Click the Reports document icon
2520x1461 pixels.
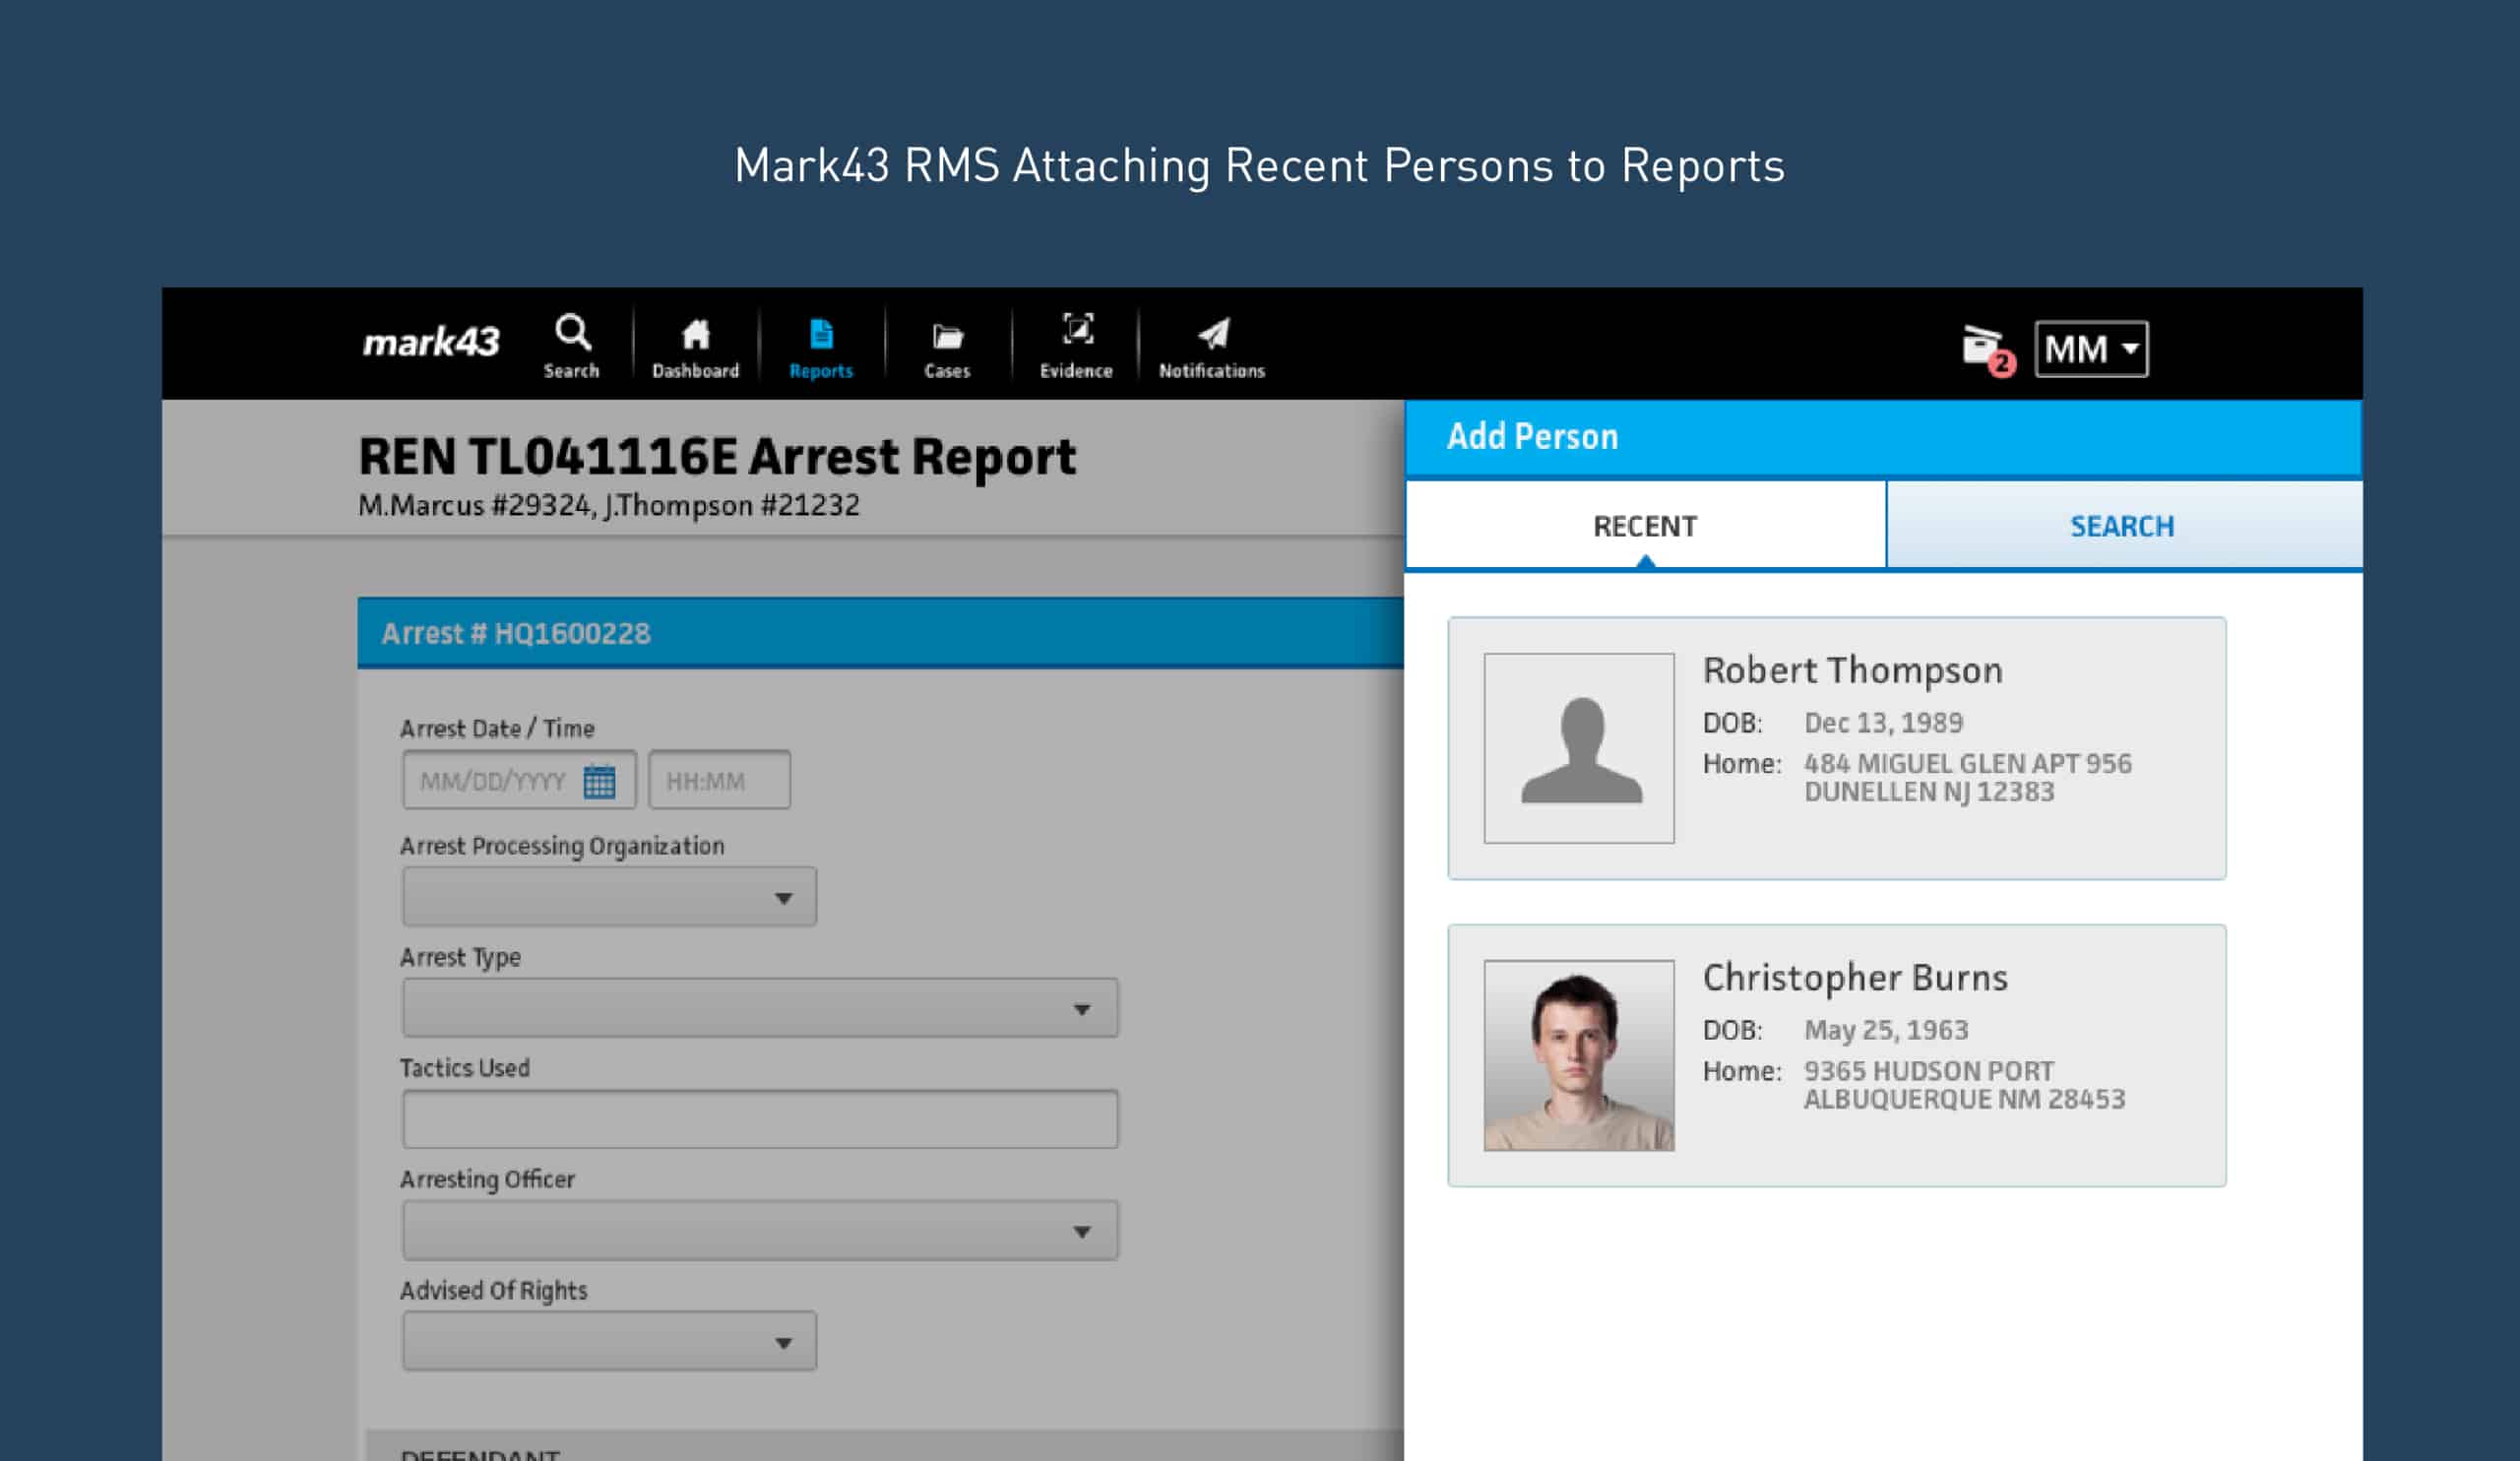(820, 335)
